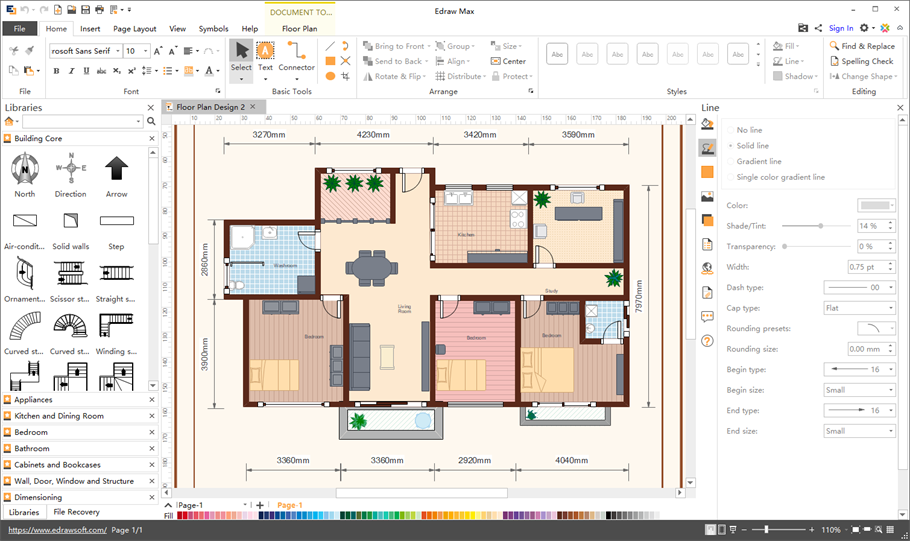Choose the Gradient line option
Viewport: 910px width, 541px height.
[x=759, y=161]
